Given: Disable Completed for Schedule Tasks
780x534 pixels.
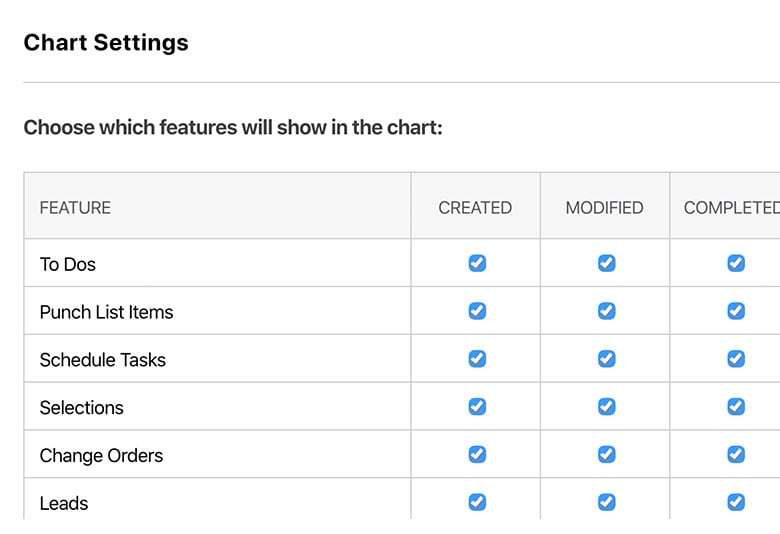Looking at the screenshot, I should [736, 359].
